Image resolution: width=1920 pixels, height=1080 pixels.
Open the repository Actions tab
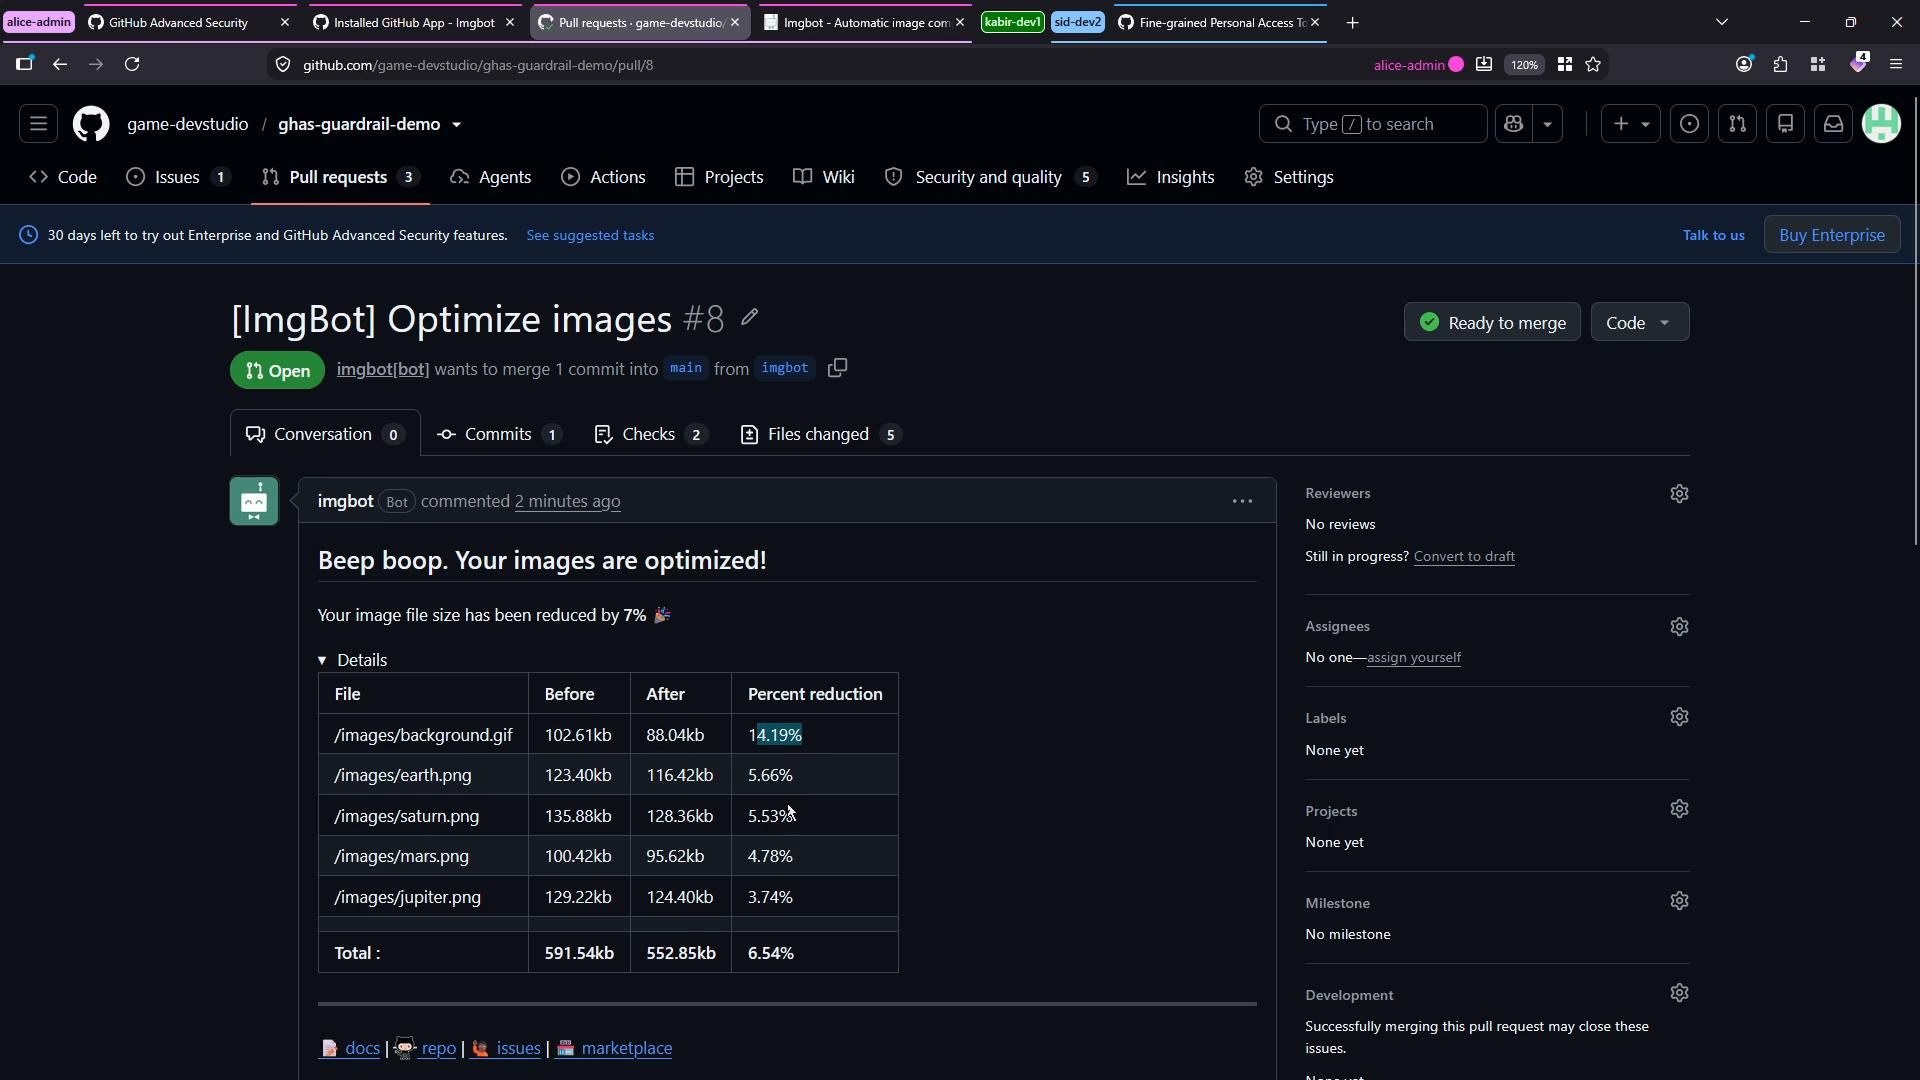pos(603,177)
